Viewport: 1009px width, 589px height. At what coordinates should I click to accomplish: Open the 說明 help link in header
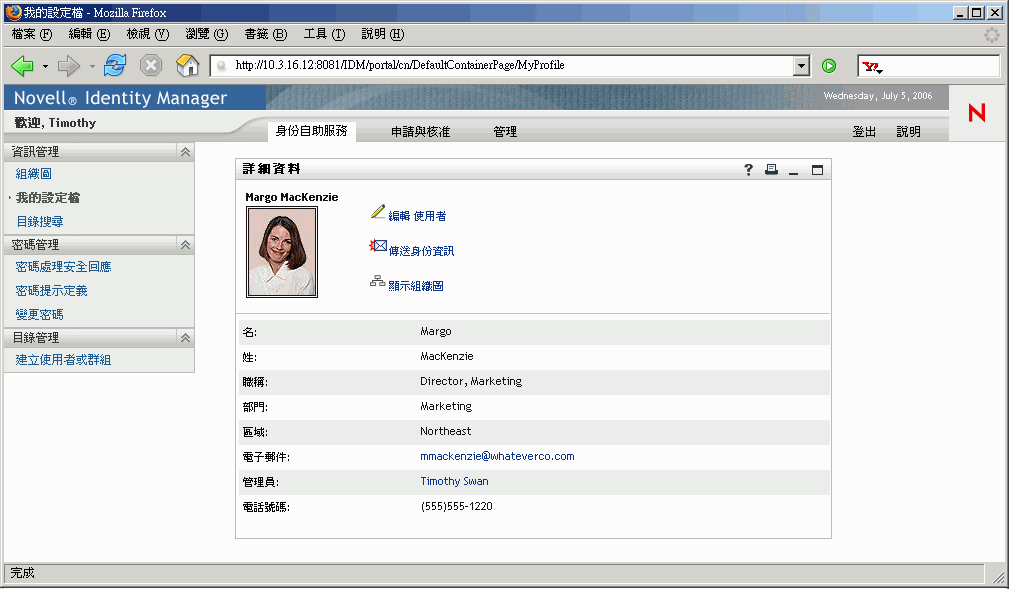[908, 132]
